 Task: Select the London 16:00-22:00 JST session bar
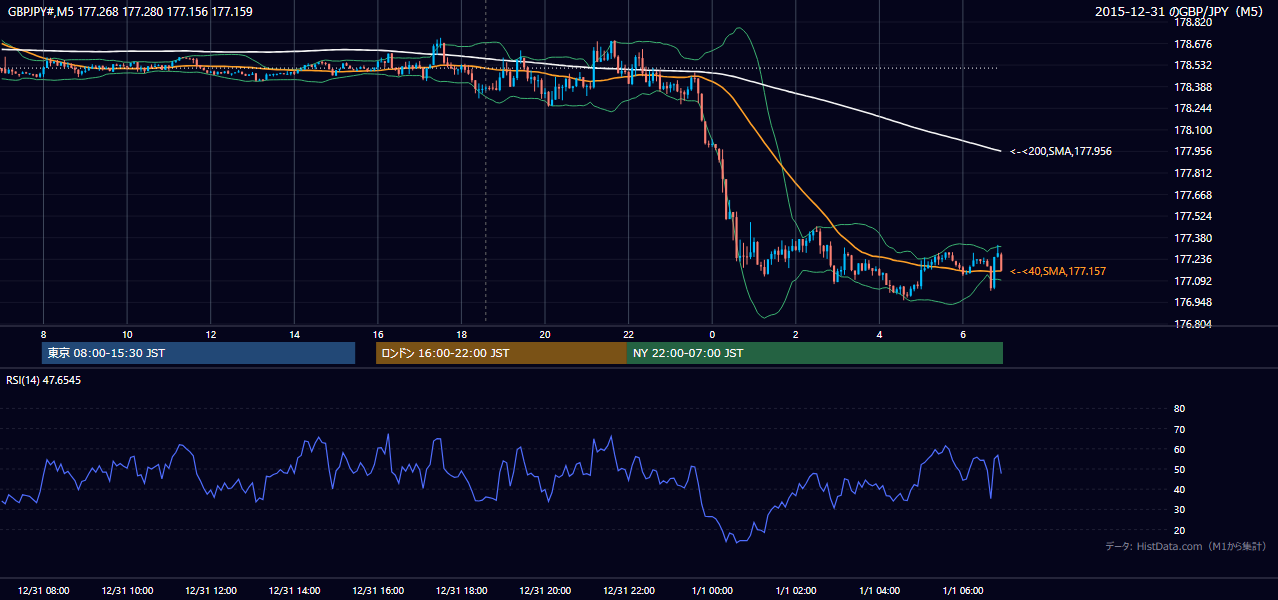point(501,353)
